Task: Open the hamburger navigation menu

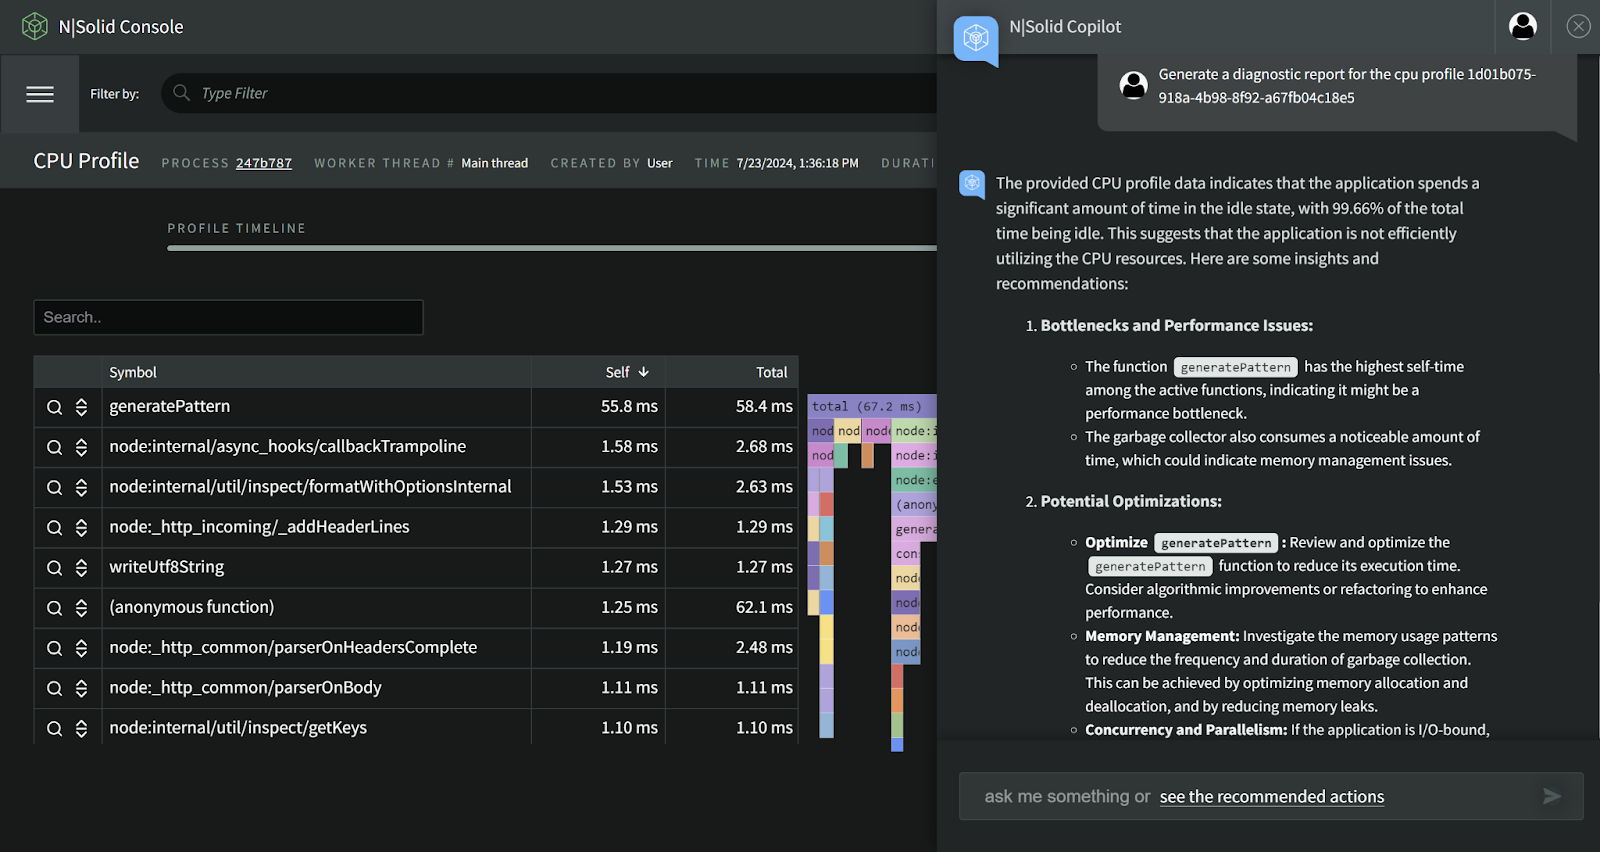Action: click(40, 94)
